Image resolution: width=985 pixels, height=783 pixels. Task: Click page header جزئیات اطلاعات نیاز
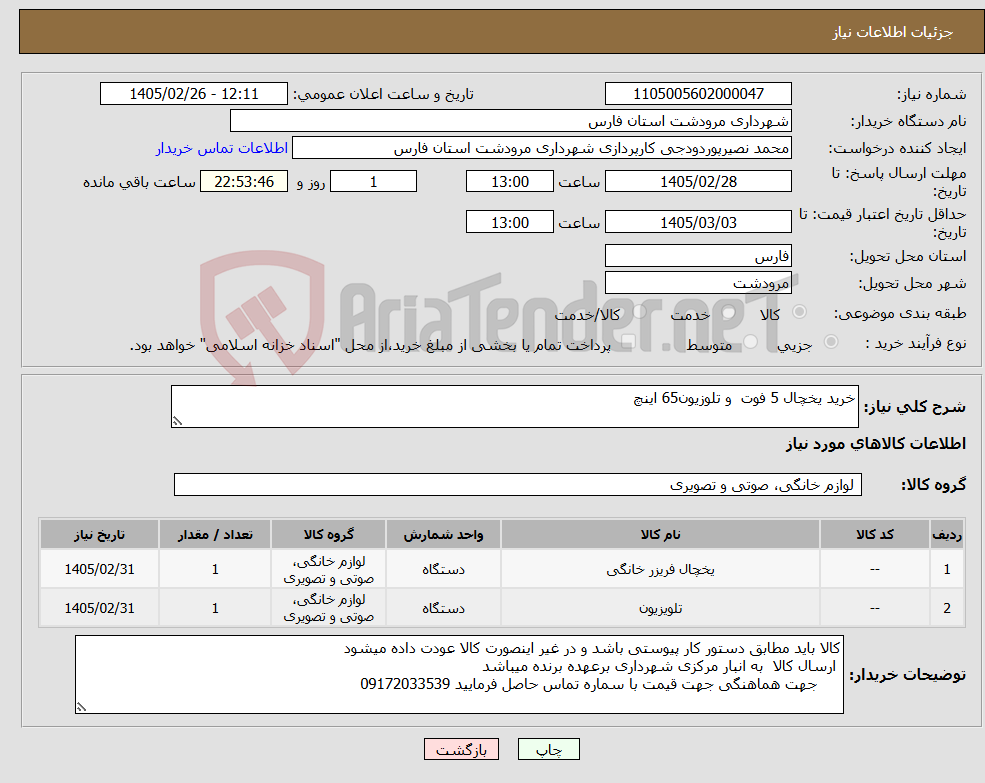[x=892, y=32]
